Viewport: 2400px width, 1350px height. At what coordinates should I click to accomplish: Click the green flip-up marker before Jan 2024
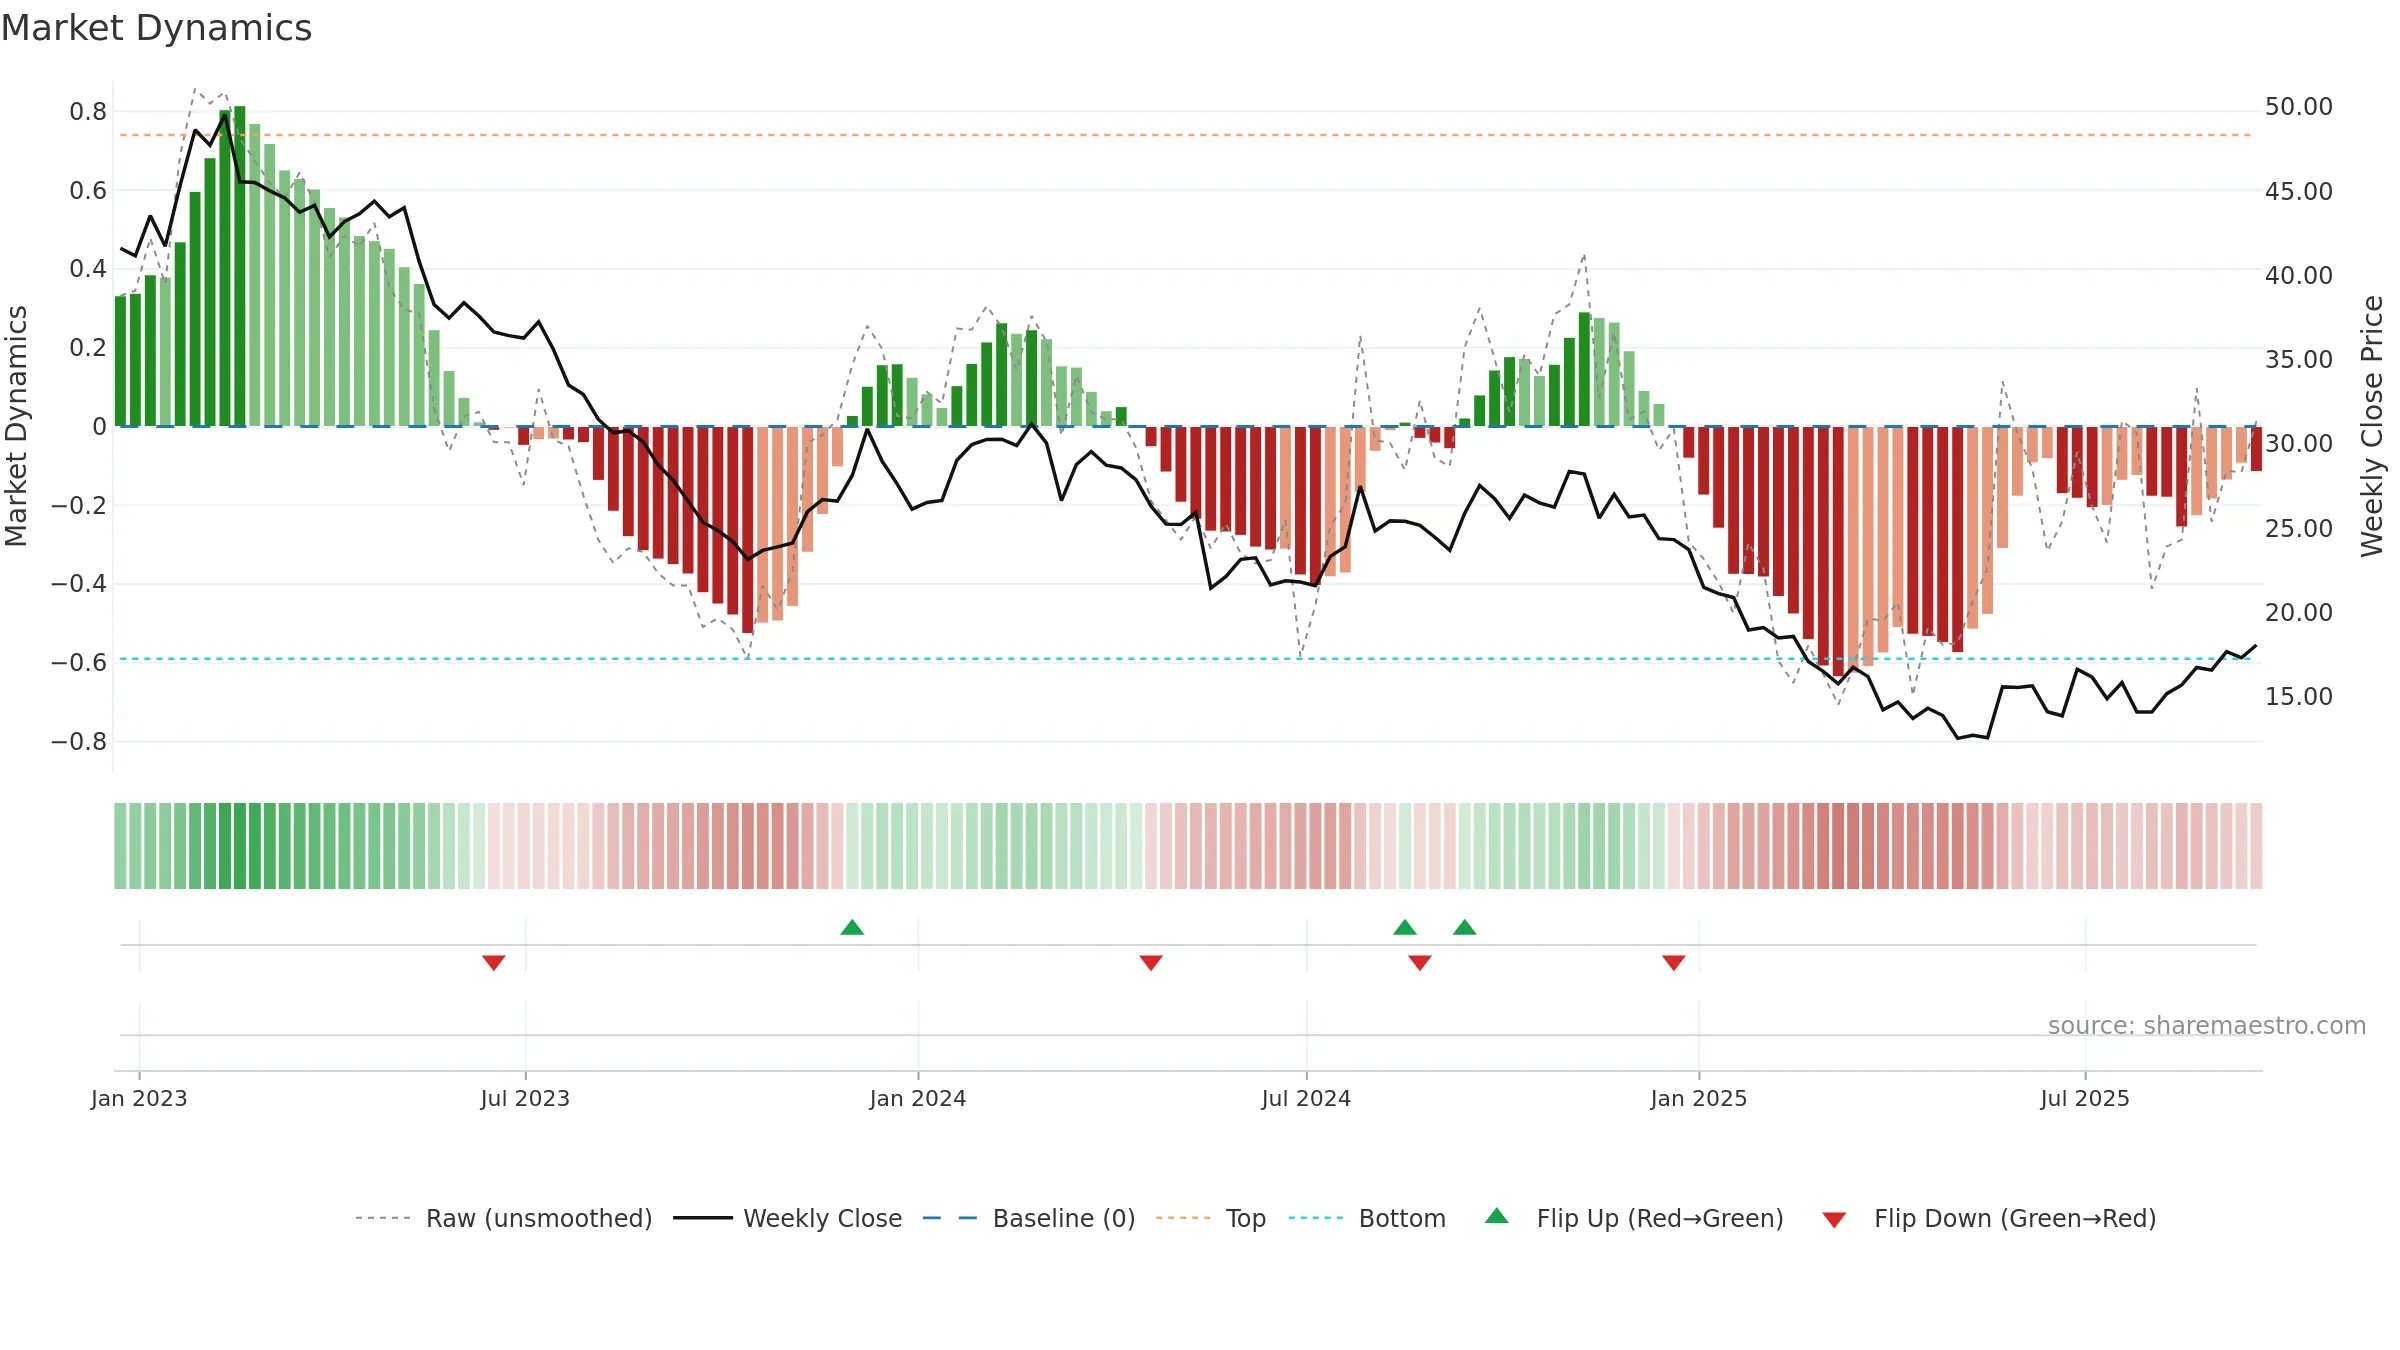pos(852,927)
